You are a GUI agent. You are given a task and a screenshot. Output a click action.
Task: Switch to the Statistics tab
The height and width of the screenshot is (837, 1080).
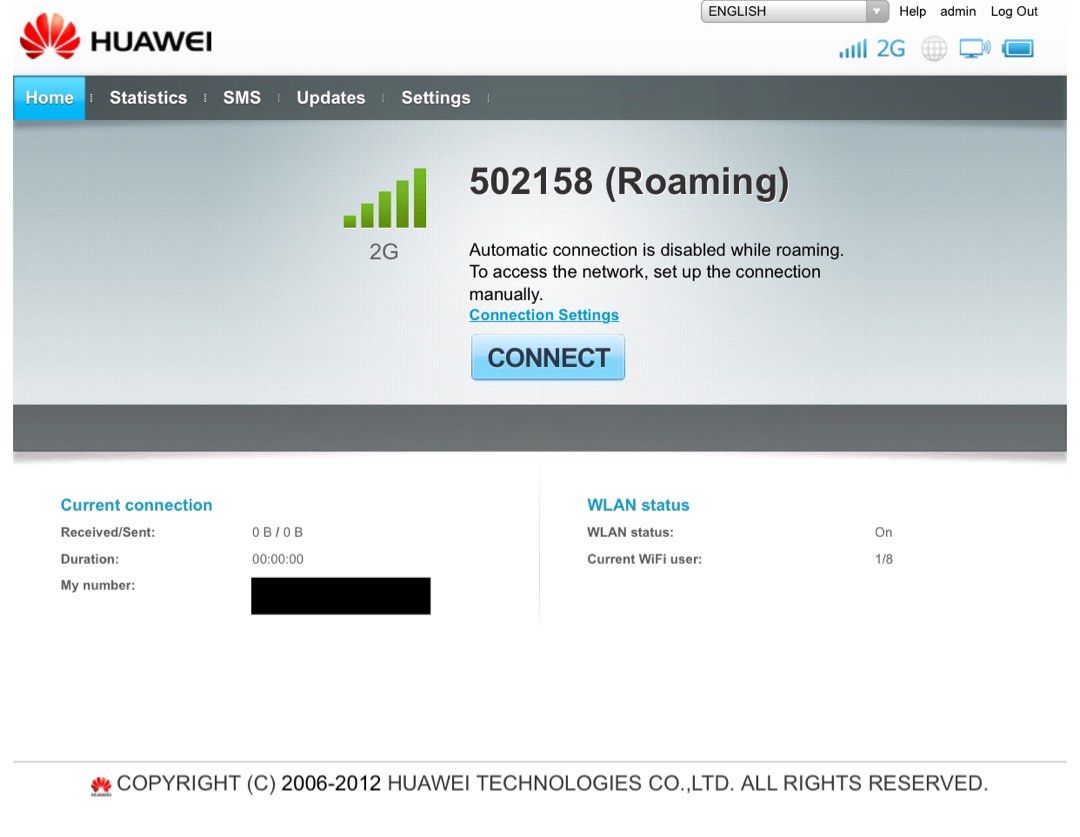click(148, 97)
